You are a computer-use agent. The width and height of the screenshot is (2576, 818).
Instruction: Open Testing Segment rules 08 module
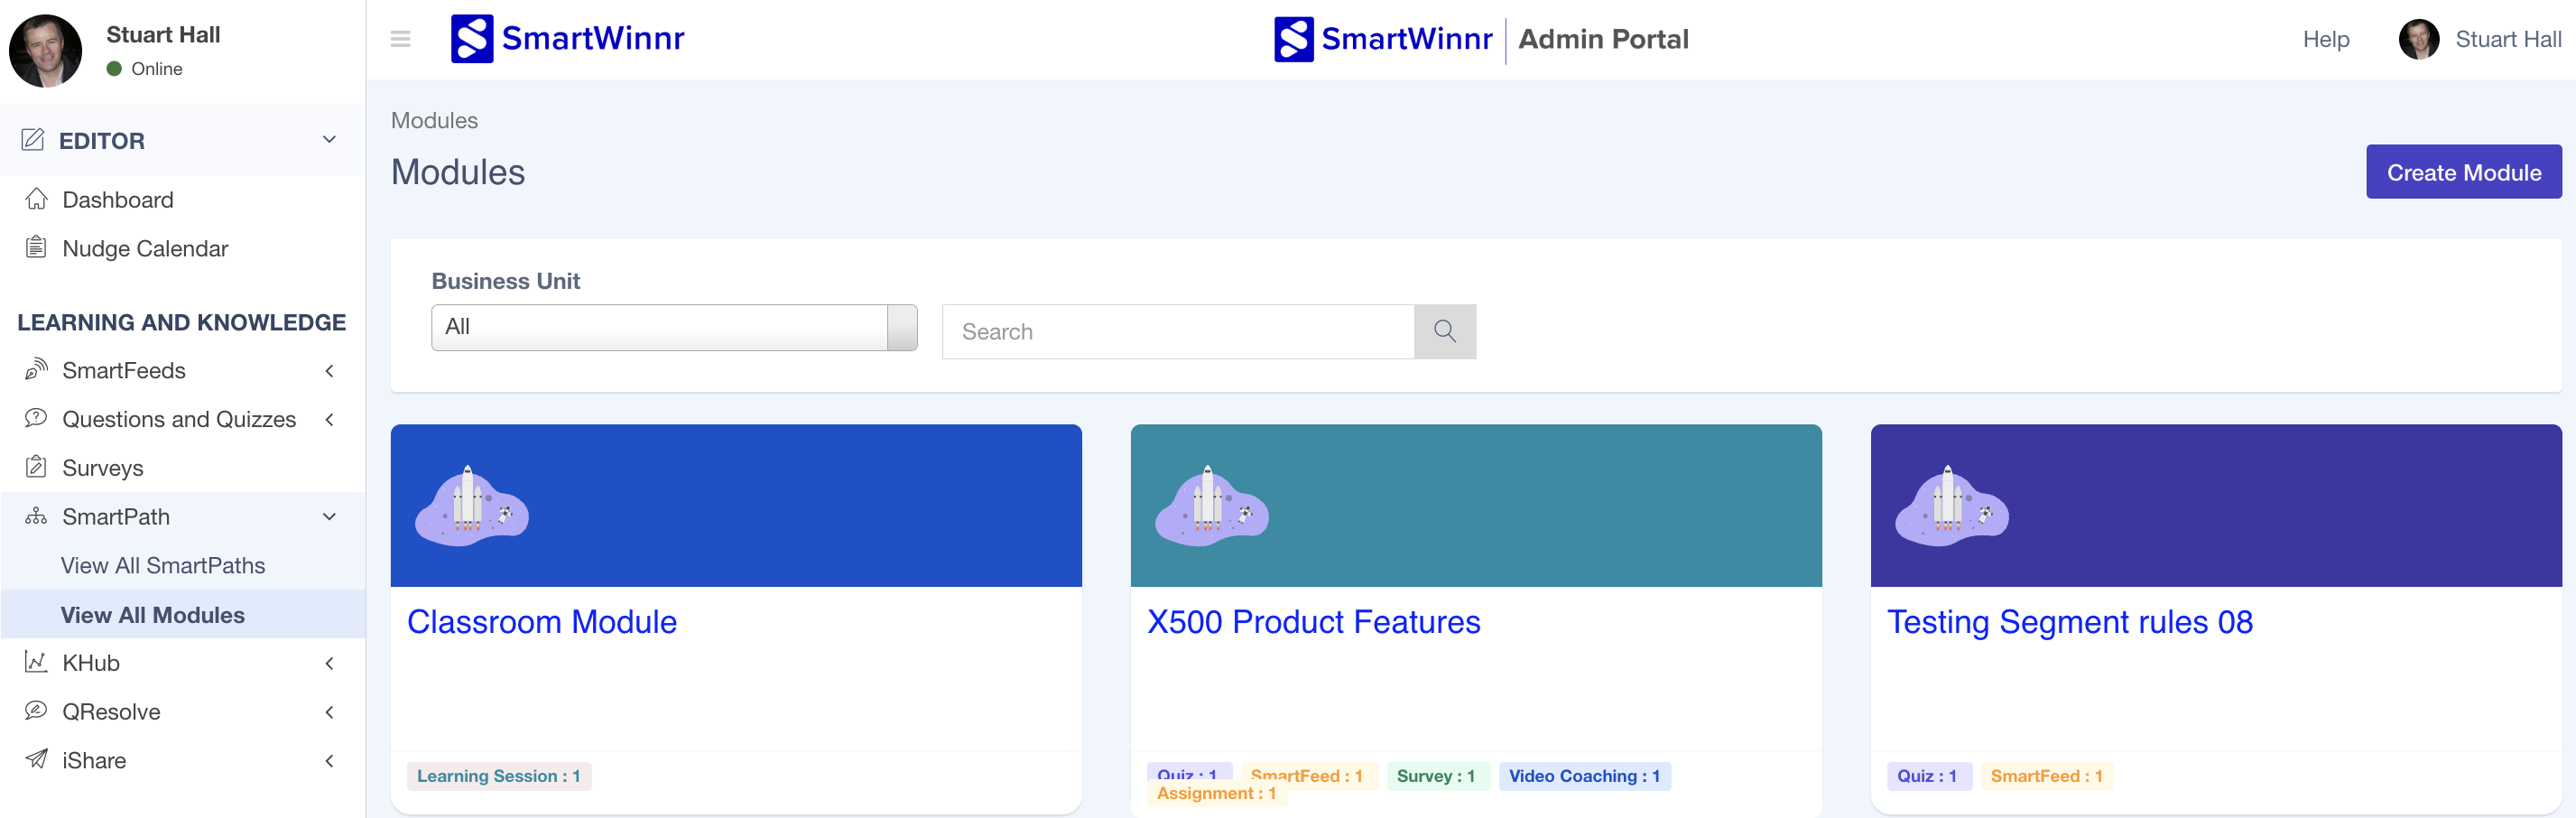tap(2069, 621)
